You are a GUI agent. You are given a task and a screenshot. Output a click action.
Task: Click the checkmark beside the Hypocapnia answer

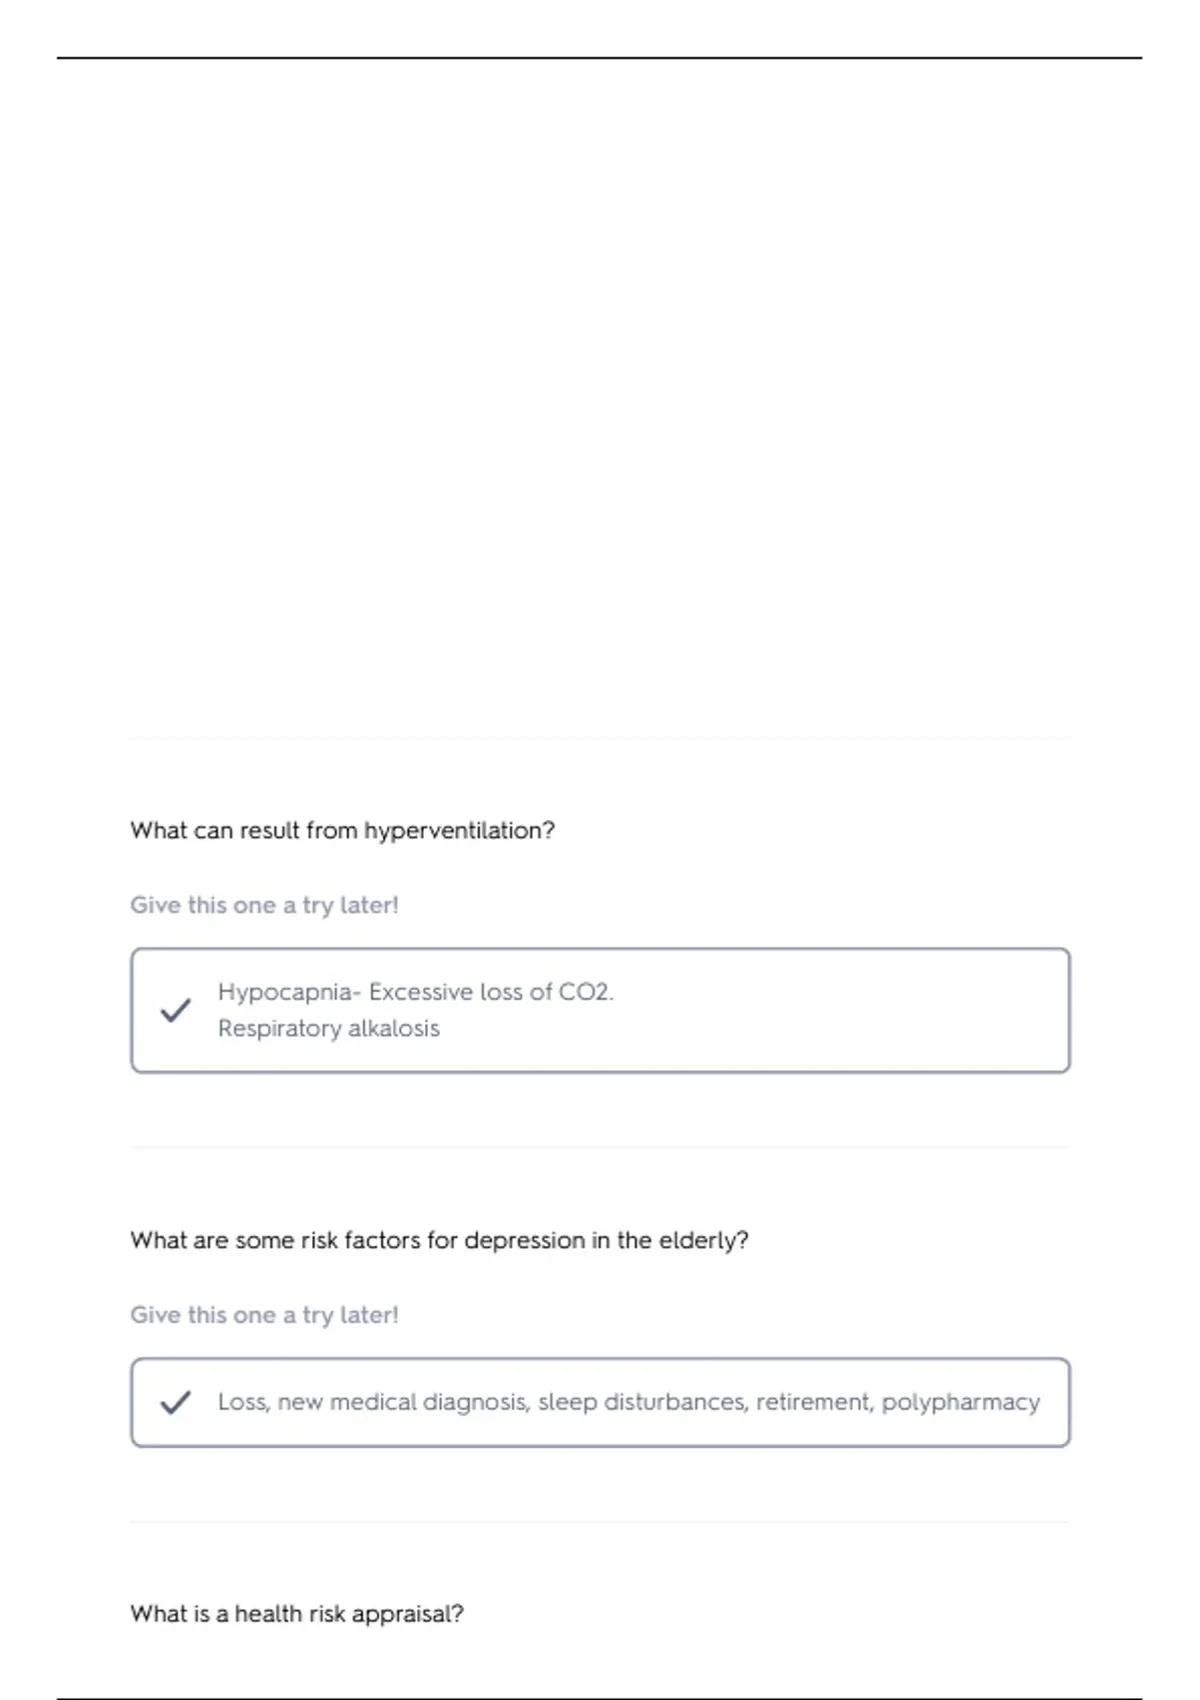[175, 1010]
